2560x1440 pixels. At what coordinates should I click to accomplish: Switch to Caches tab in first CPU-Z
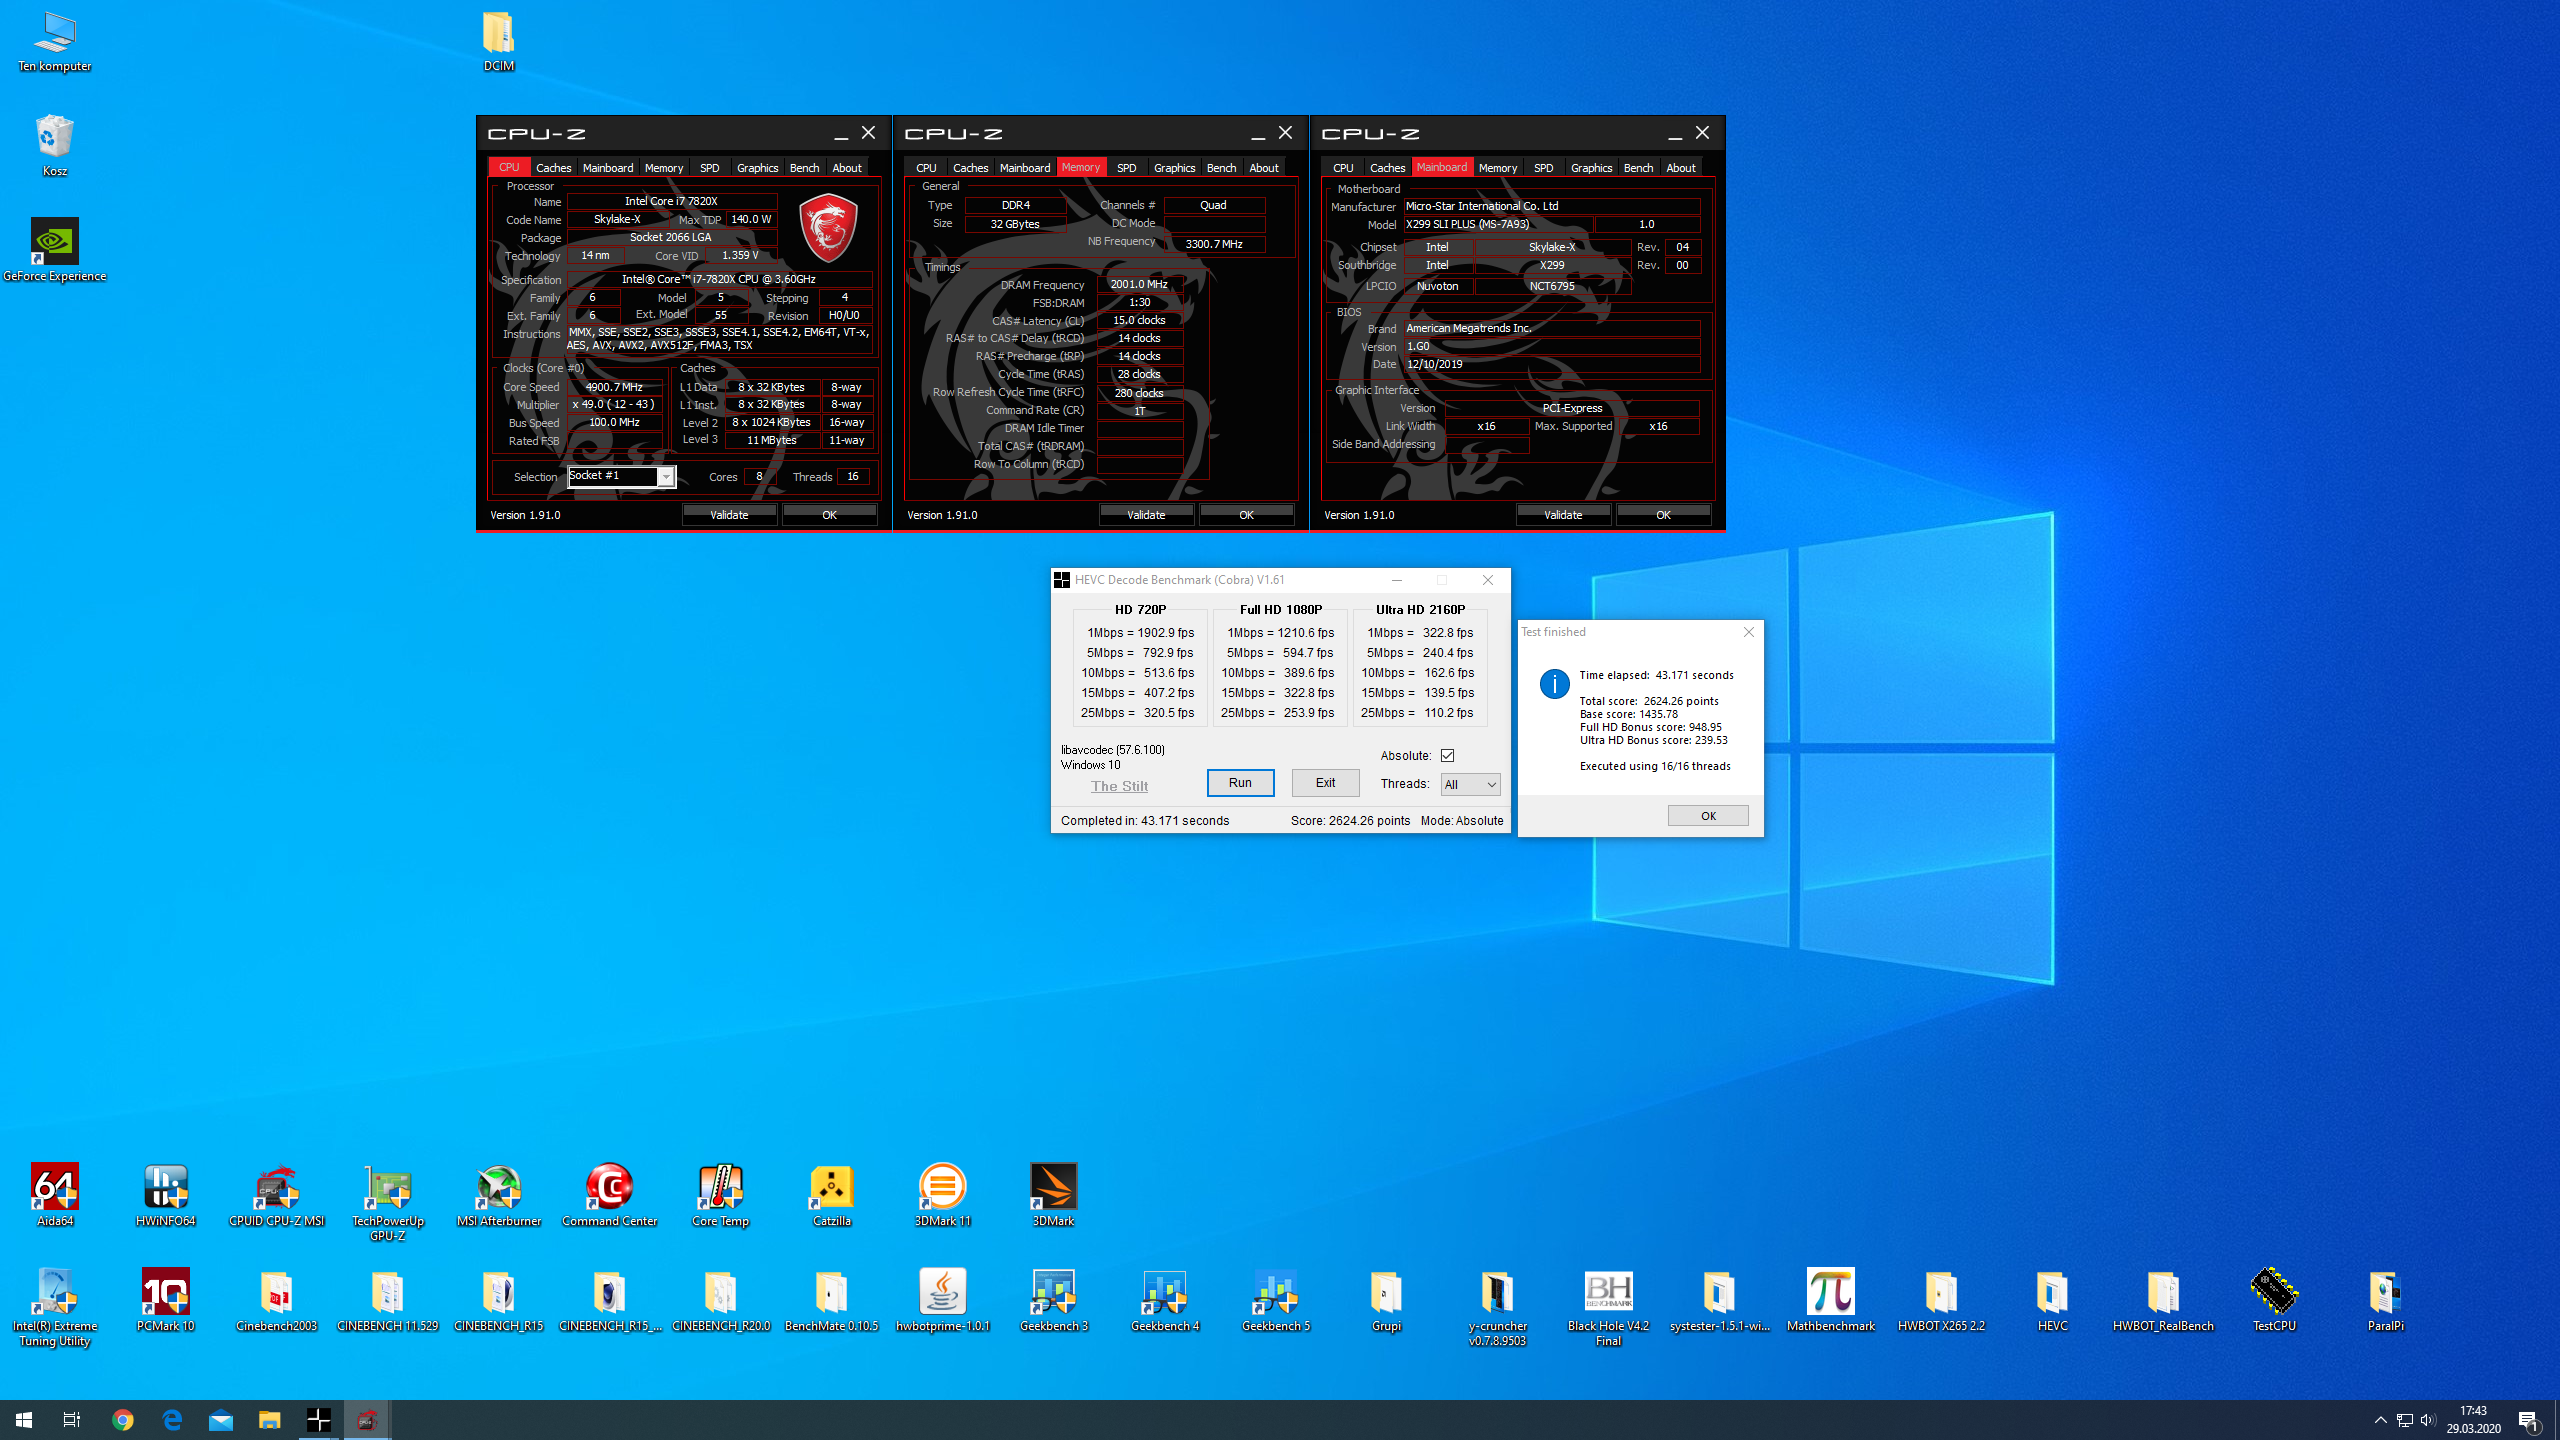coord(553,168)
